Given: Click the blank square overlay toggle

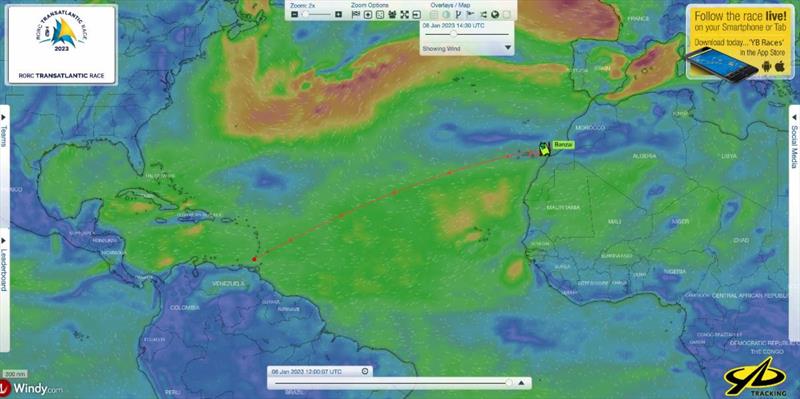Looking at the screenshot, I should tap(507, 15).
